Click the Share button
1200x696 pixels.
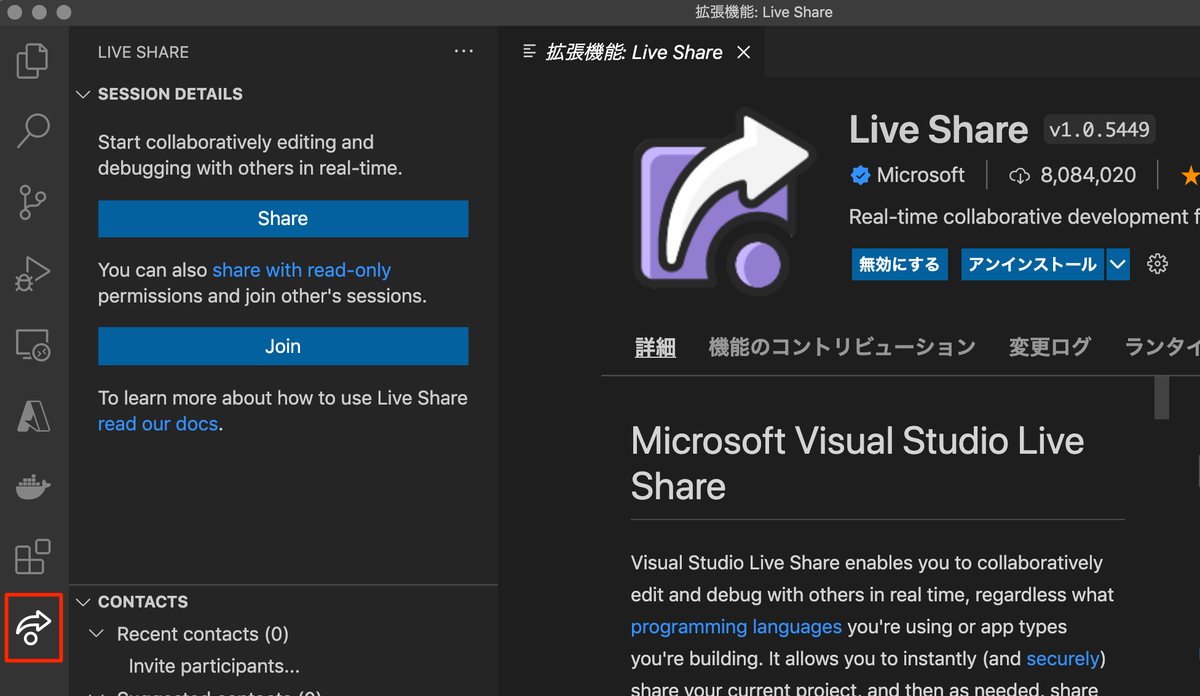click(283, 219)
